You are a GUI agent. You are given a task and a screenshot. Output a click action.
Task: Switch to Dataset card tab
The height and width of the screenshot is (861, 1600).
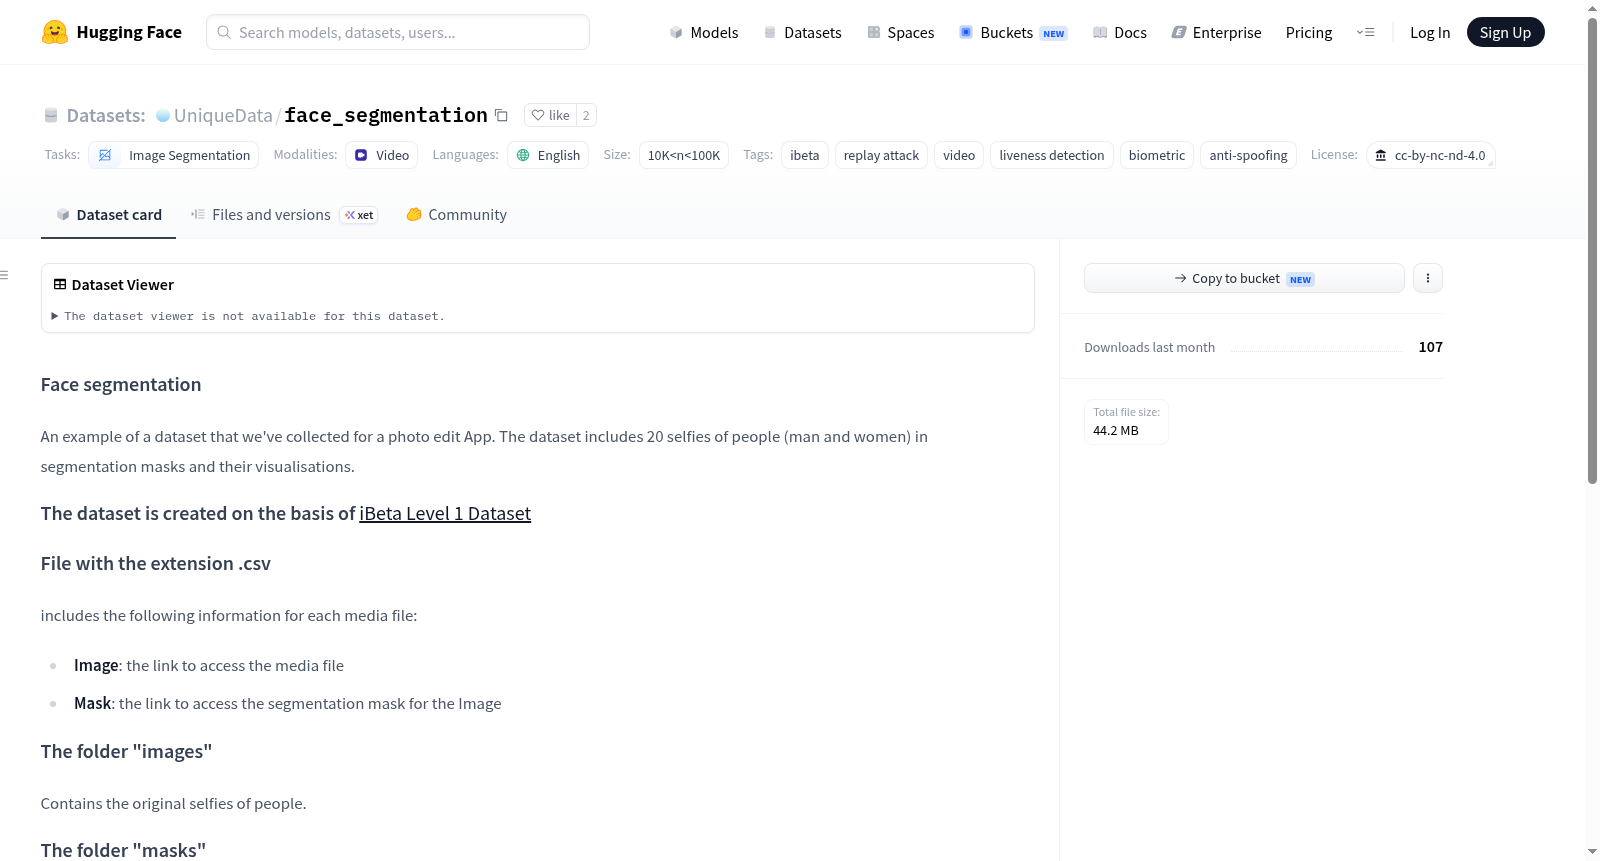pos(108,215)
